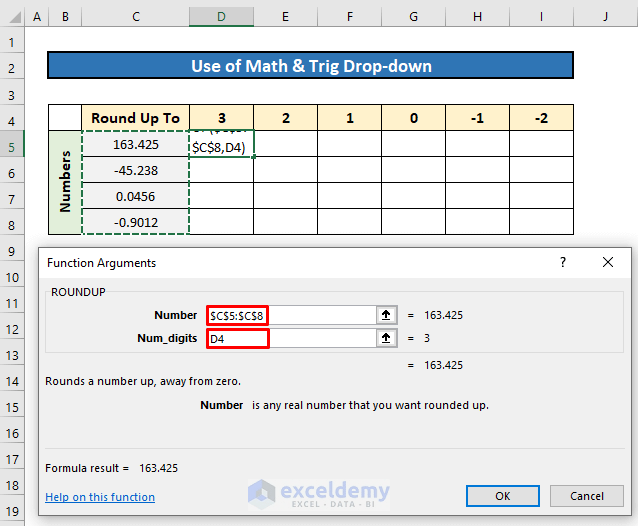Select column header F

350,17
